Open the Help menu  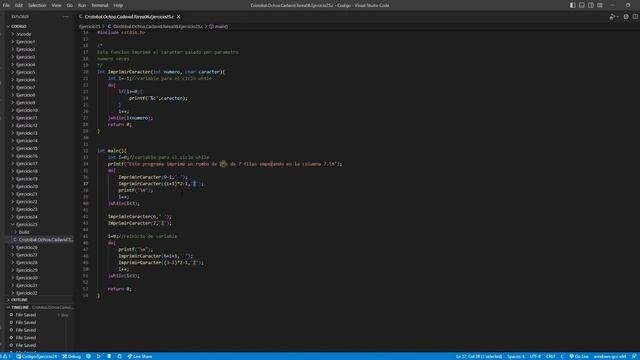tap(118, 5)
